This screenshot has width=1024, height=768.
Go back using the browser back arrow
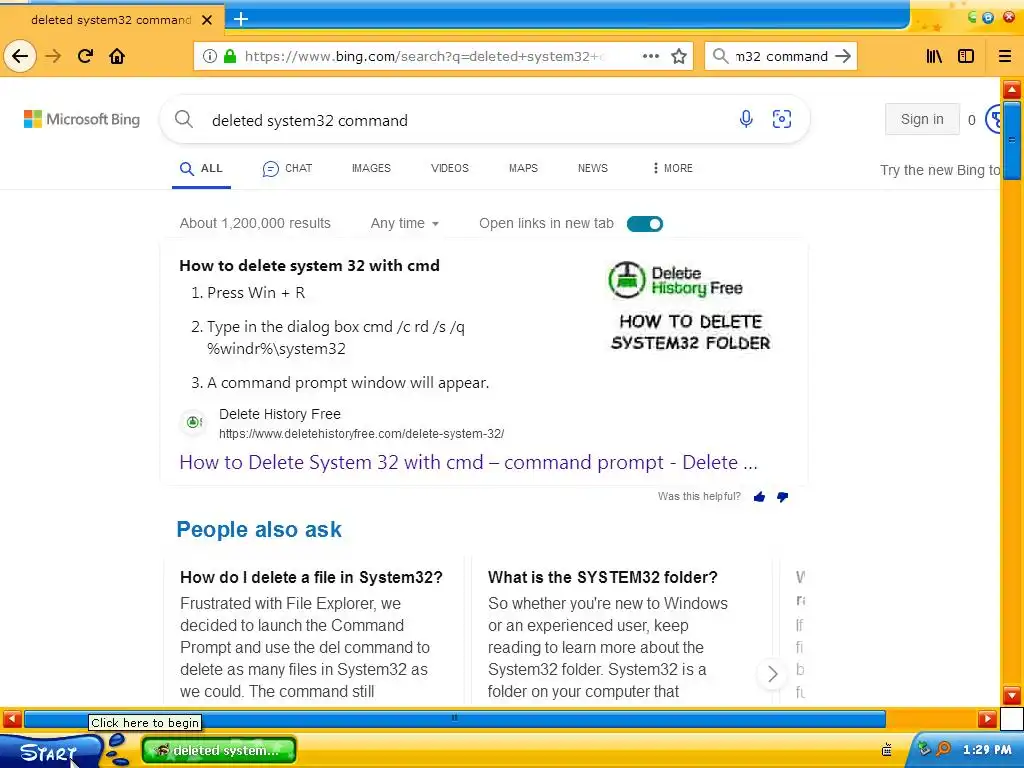pos(20,56)
